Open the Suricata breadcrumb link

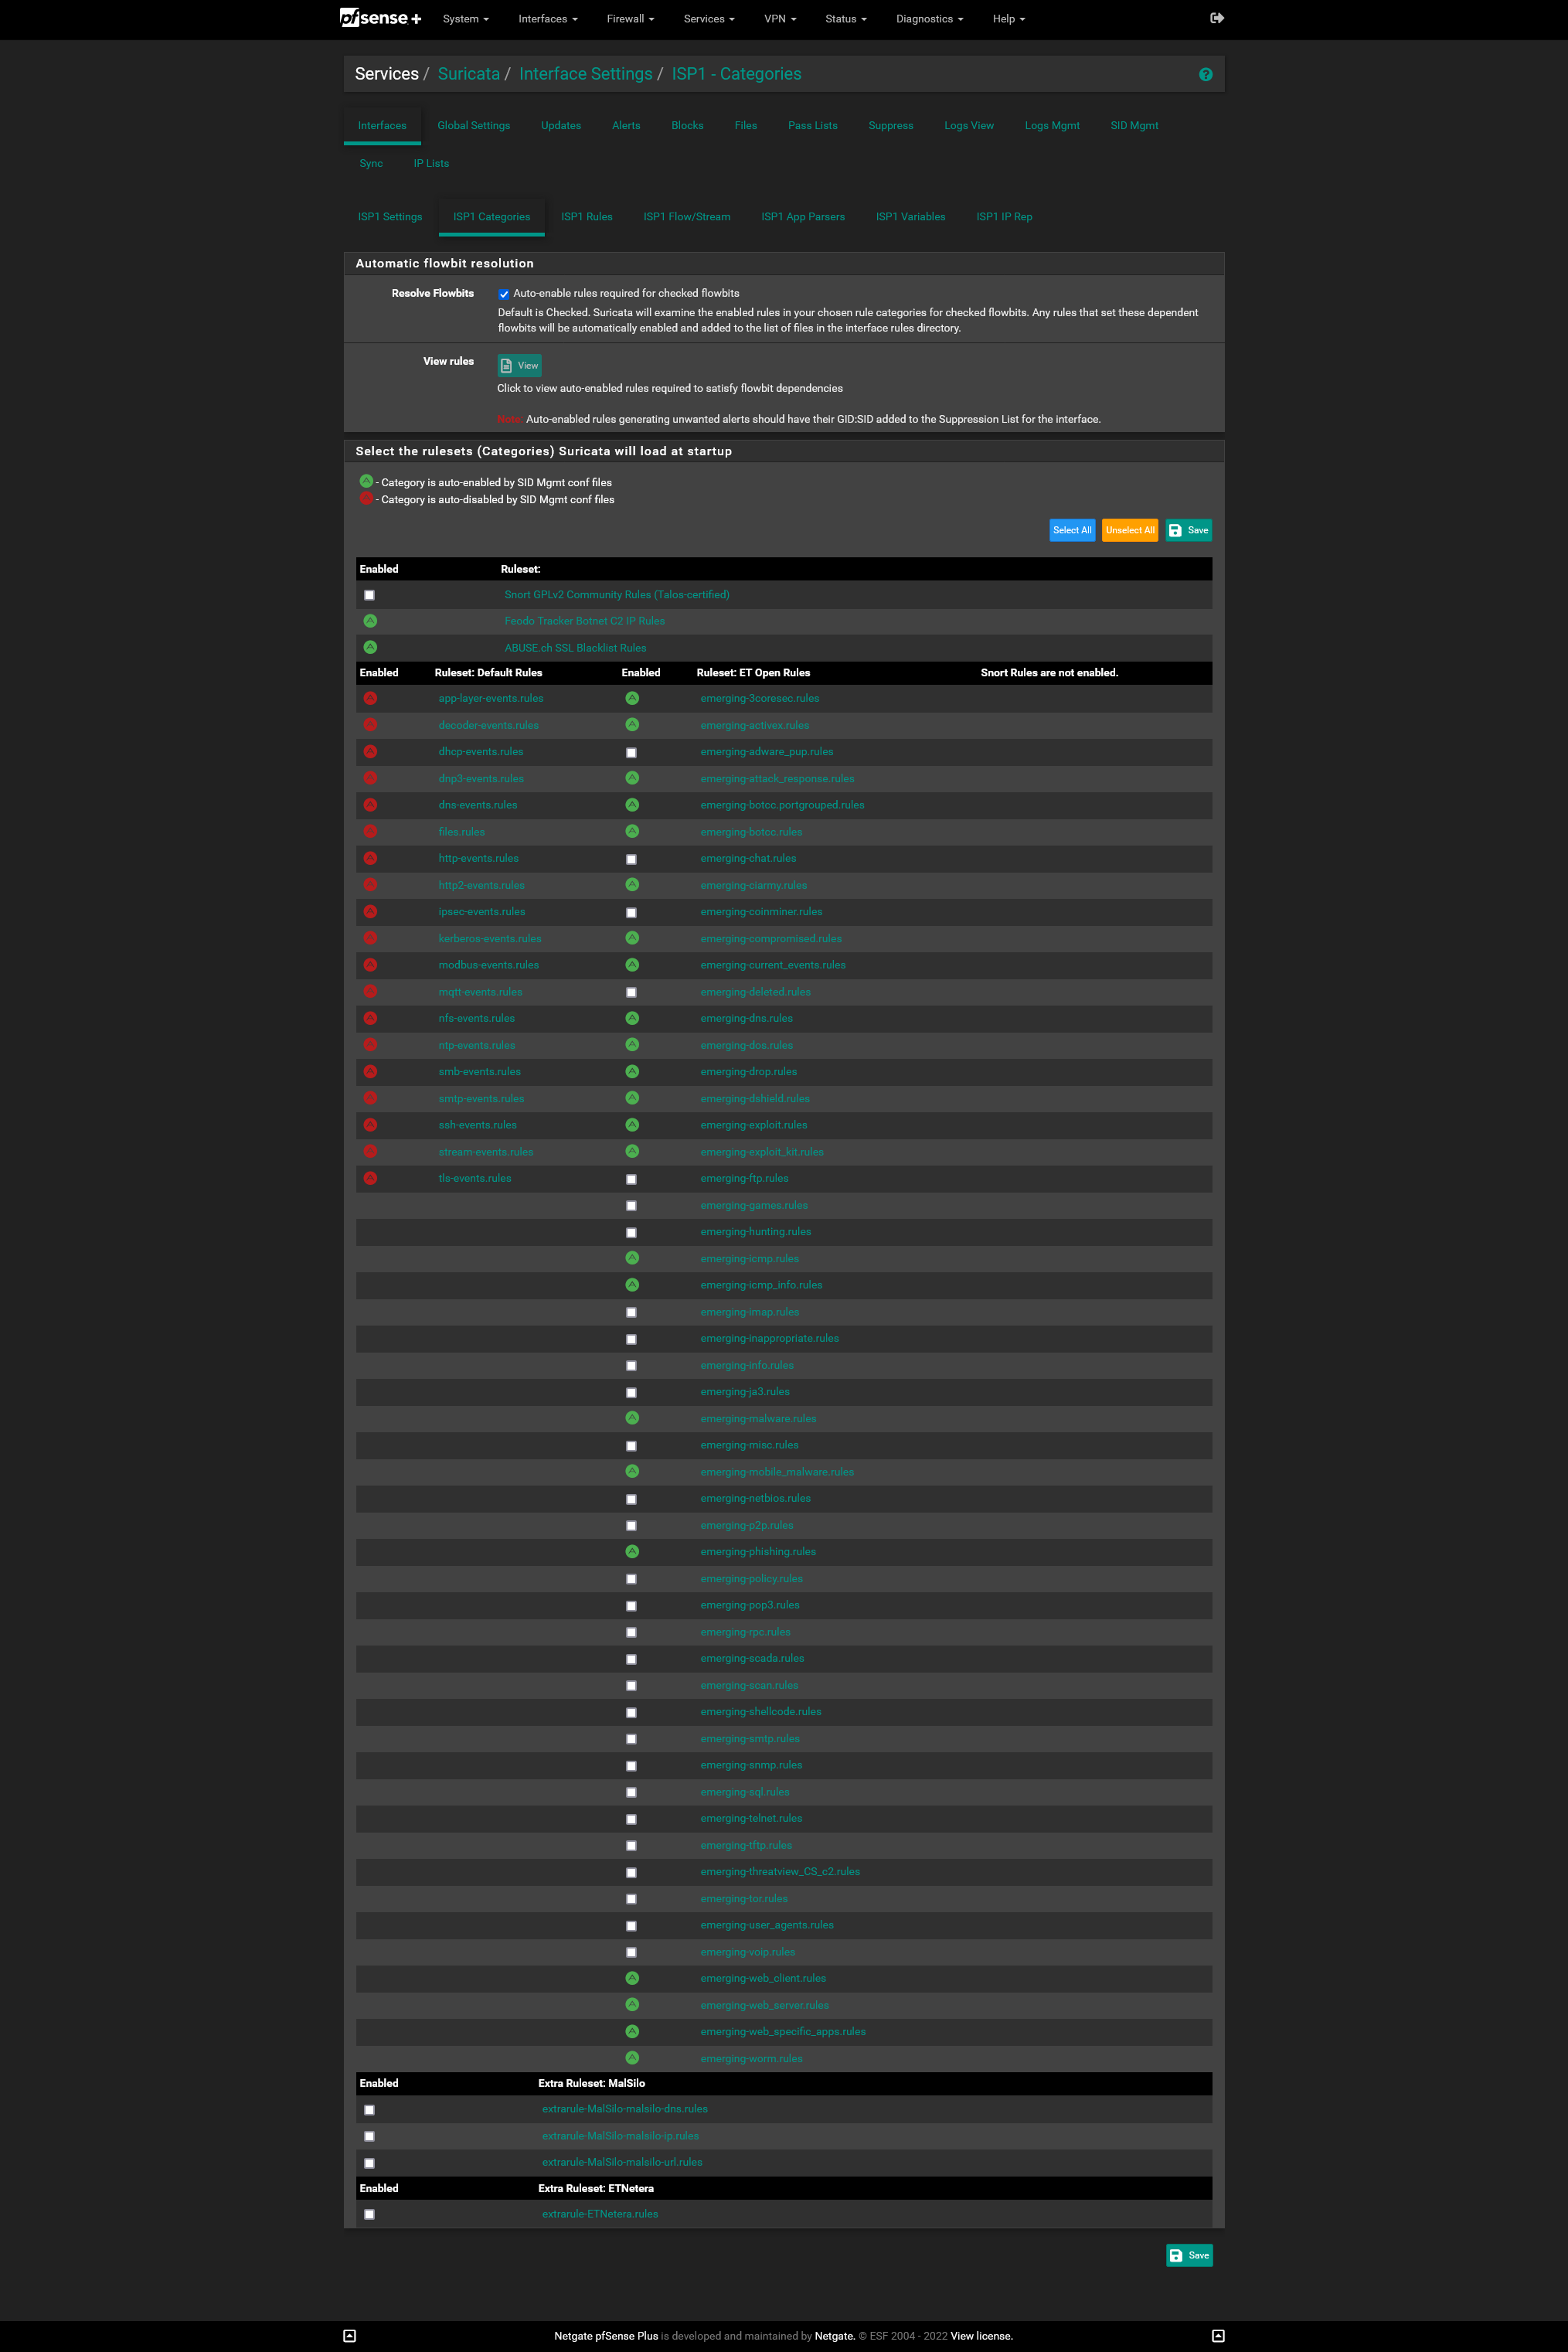point(469,74)
